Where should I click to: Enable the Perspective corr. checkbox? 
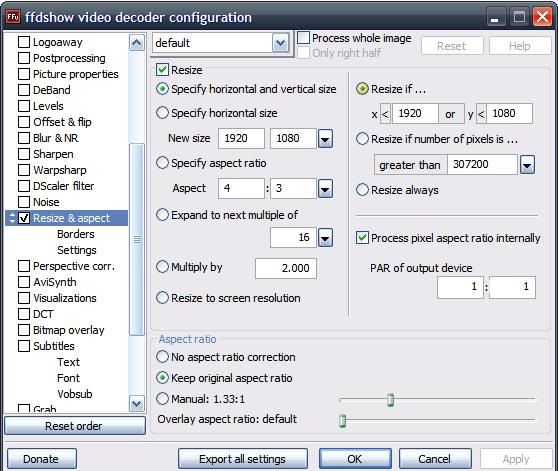click(24, 266)
